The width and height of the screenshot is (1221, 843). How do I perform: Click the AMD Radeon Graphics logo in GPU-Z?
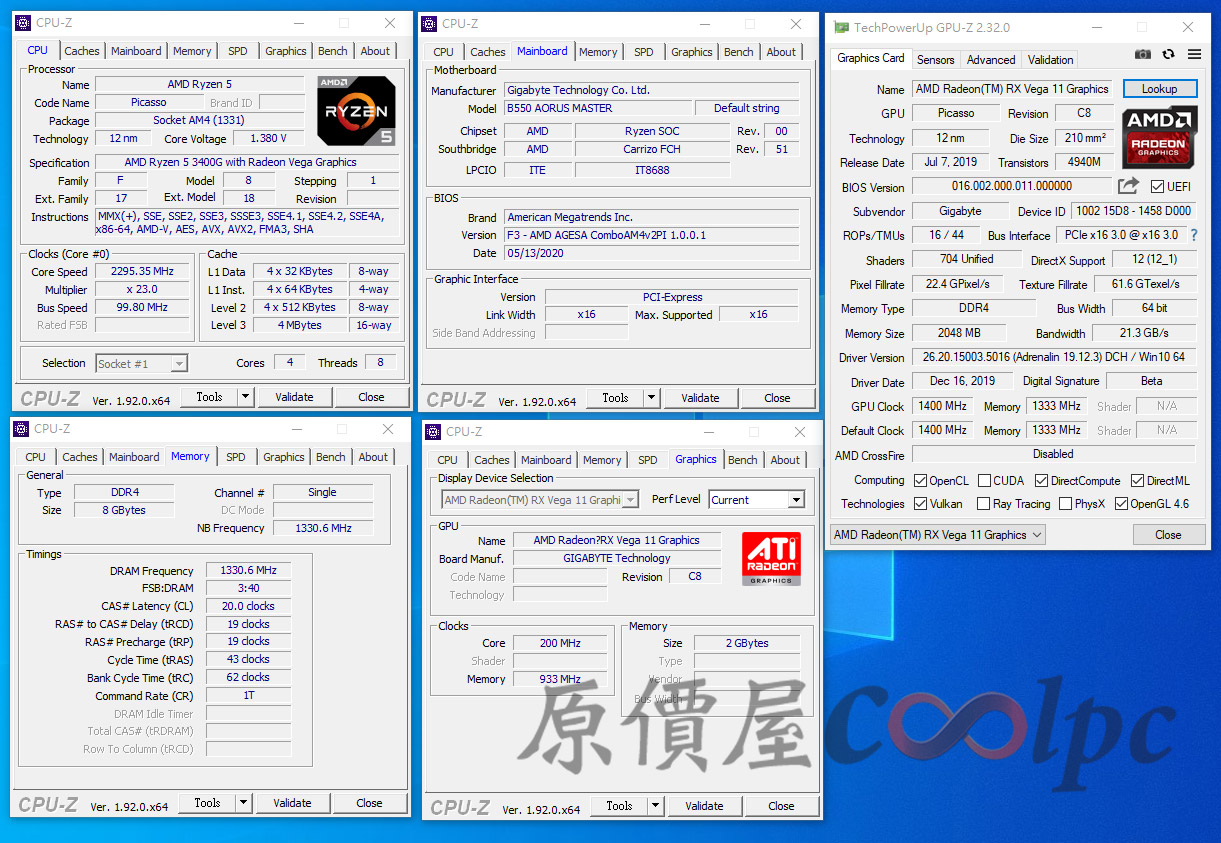point(1160,136)
